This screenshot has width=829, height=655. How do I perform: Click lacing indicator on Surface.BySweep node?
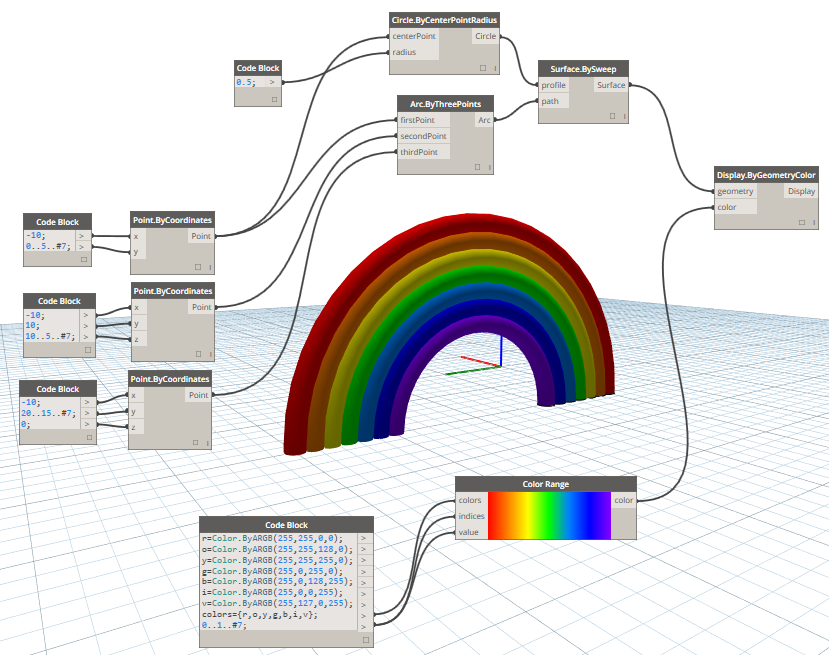click(624, 117)
